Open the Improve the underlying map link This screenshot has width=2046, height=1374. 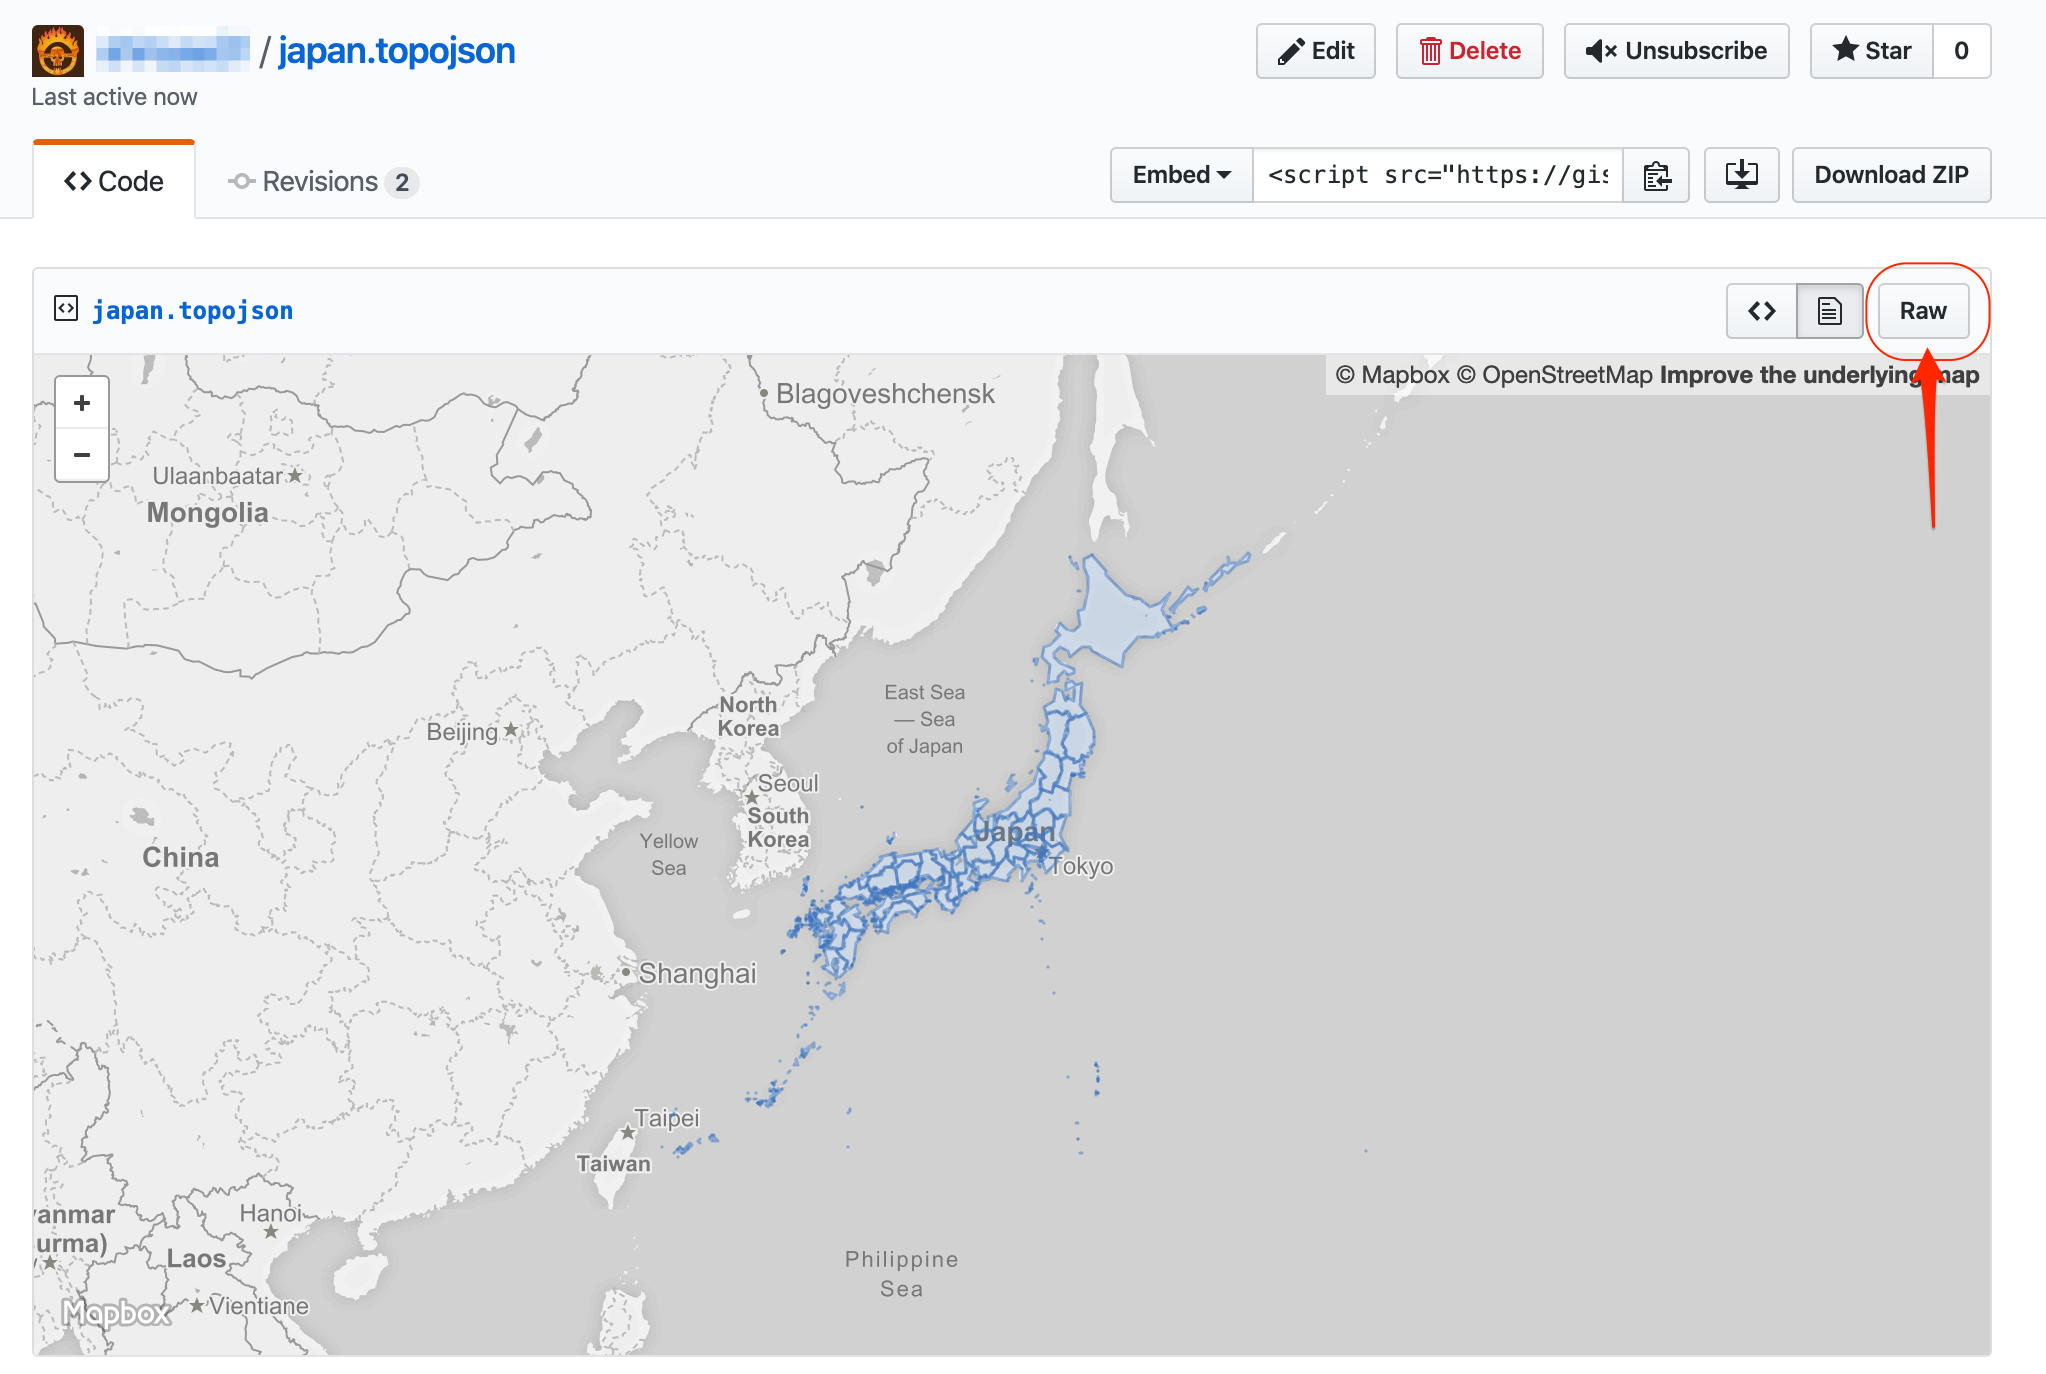coord(1818,375)
